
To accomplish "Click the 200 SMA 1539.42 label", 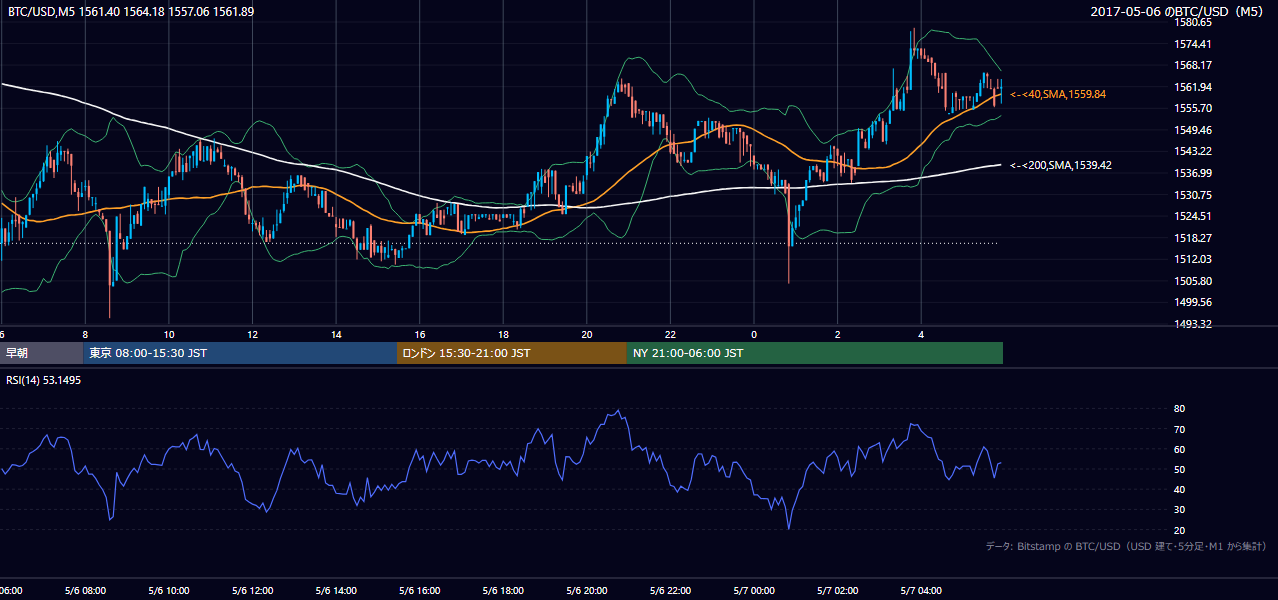I will pos(1061,165).
